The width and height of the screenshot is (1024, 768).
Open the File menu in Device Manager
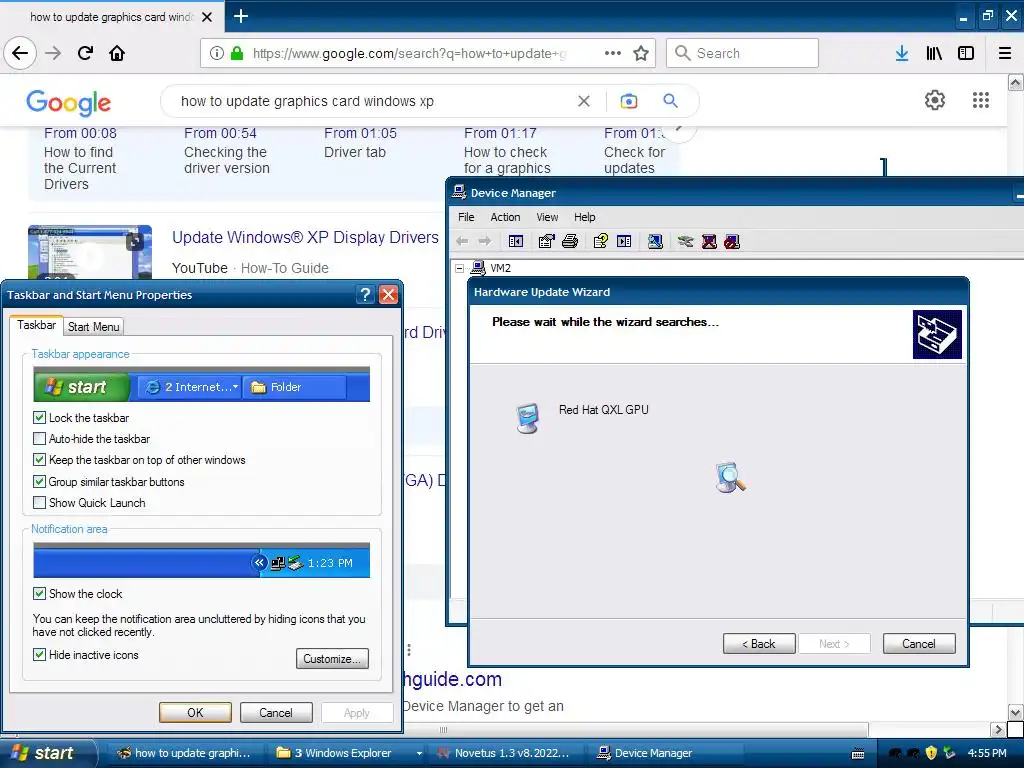[x=466, y=217]
